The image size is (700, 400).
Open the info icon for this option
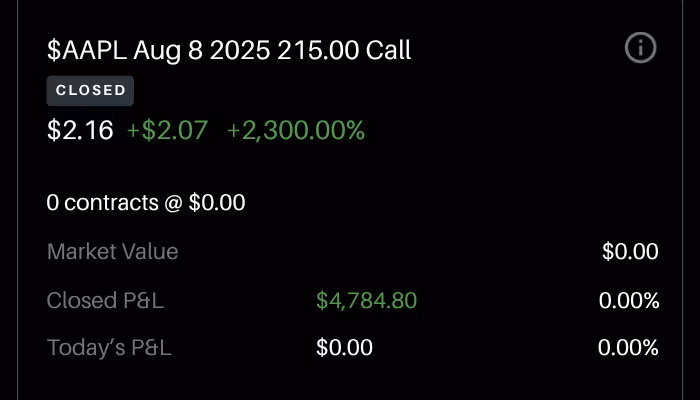[640, 47]
